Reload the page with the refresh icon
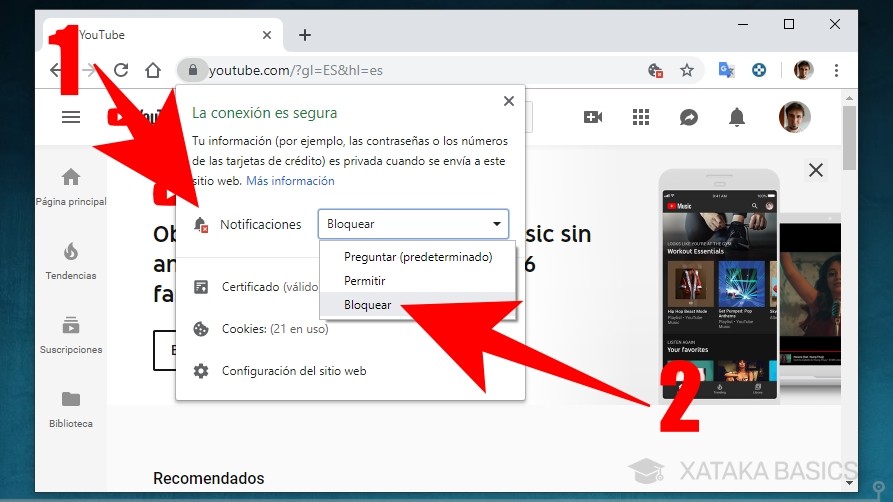Image resolution: width=893 pixels, height=502 pixels. pos(121,70)
